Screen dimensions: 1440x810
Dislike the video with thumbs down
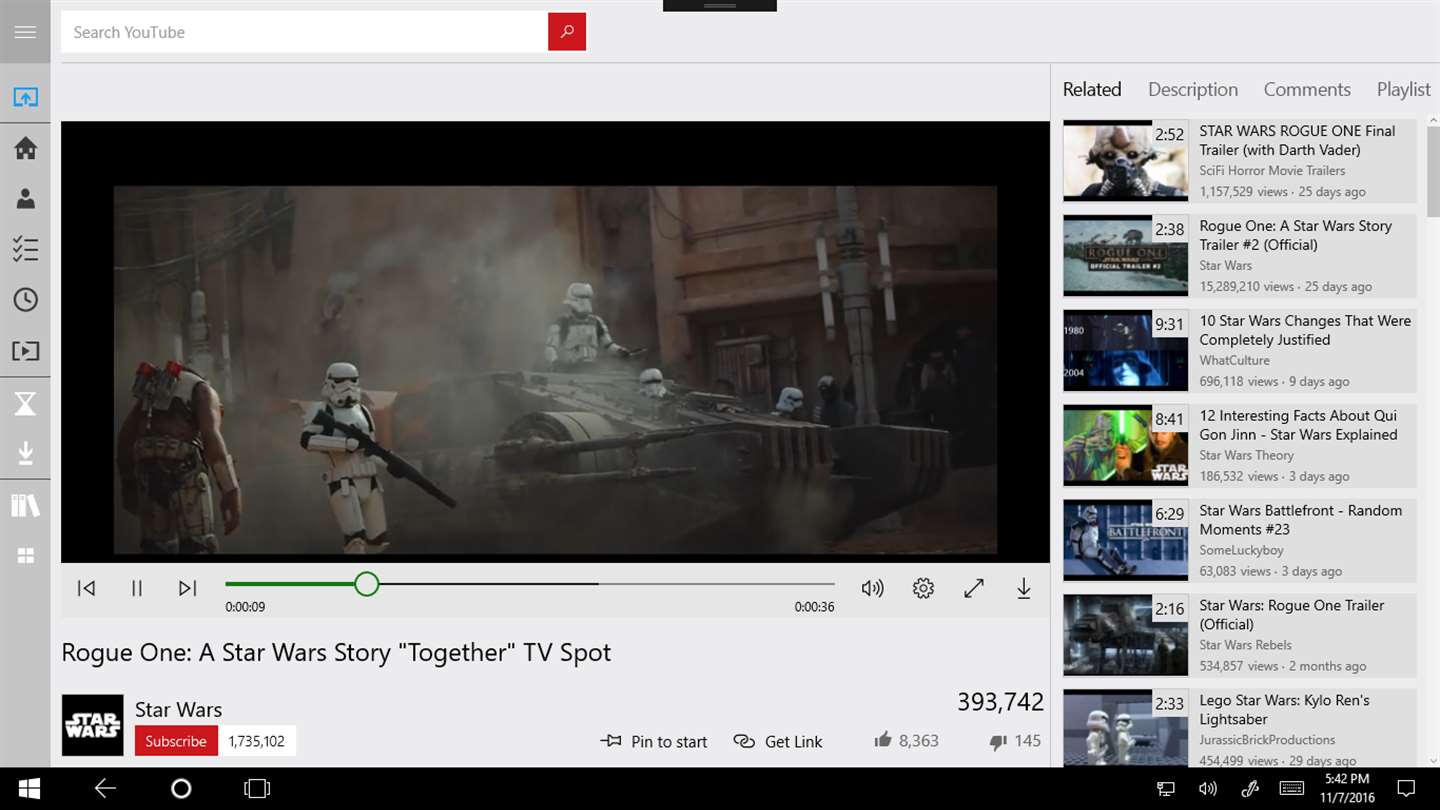pos(998,741)
